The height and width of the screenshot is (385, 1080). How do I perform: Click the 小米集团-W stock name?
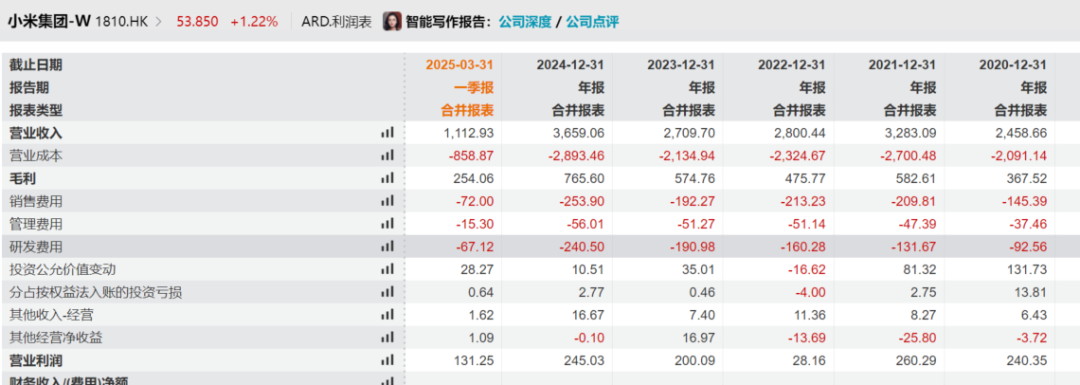click(x=49, y=21)
